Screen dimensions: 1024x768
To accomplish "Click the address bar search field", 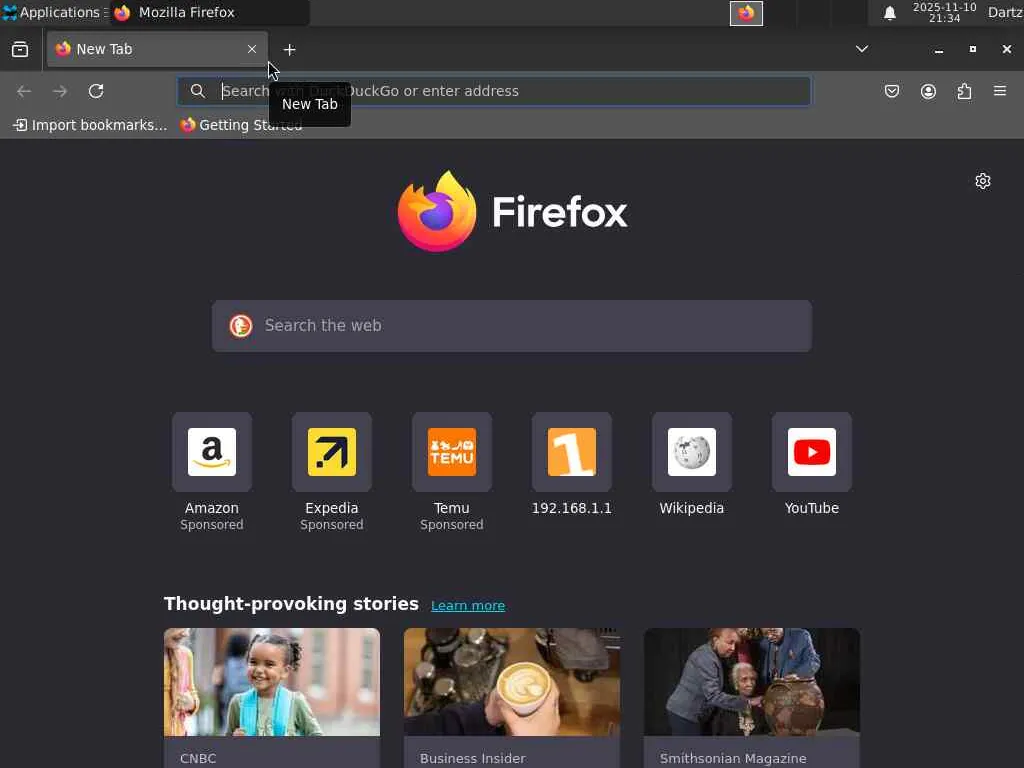I will 494,91.
